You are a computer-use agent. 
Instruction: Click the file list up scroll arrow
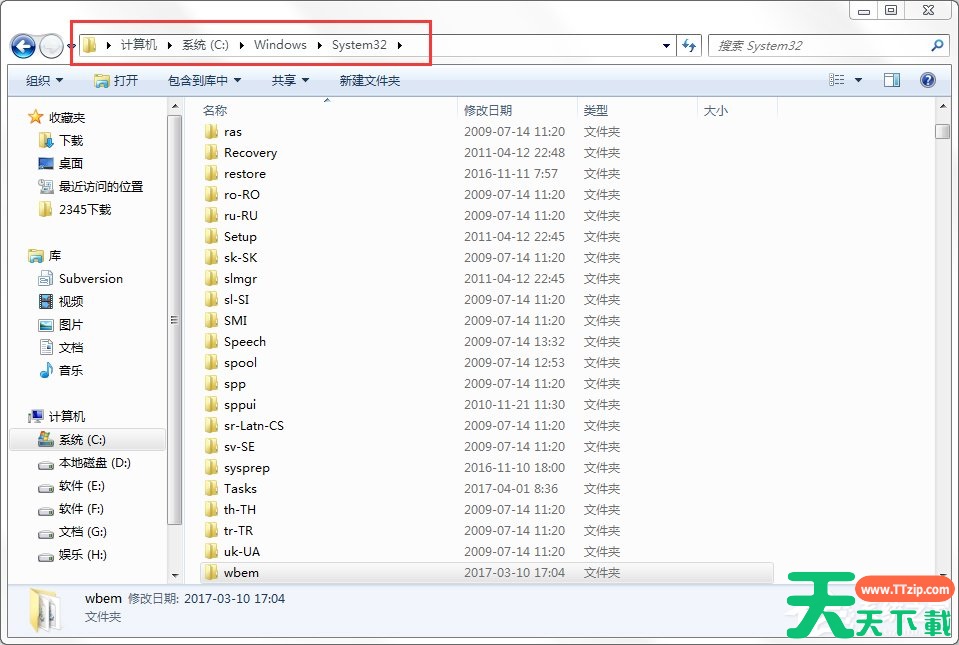pos(942,106)
